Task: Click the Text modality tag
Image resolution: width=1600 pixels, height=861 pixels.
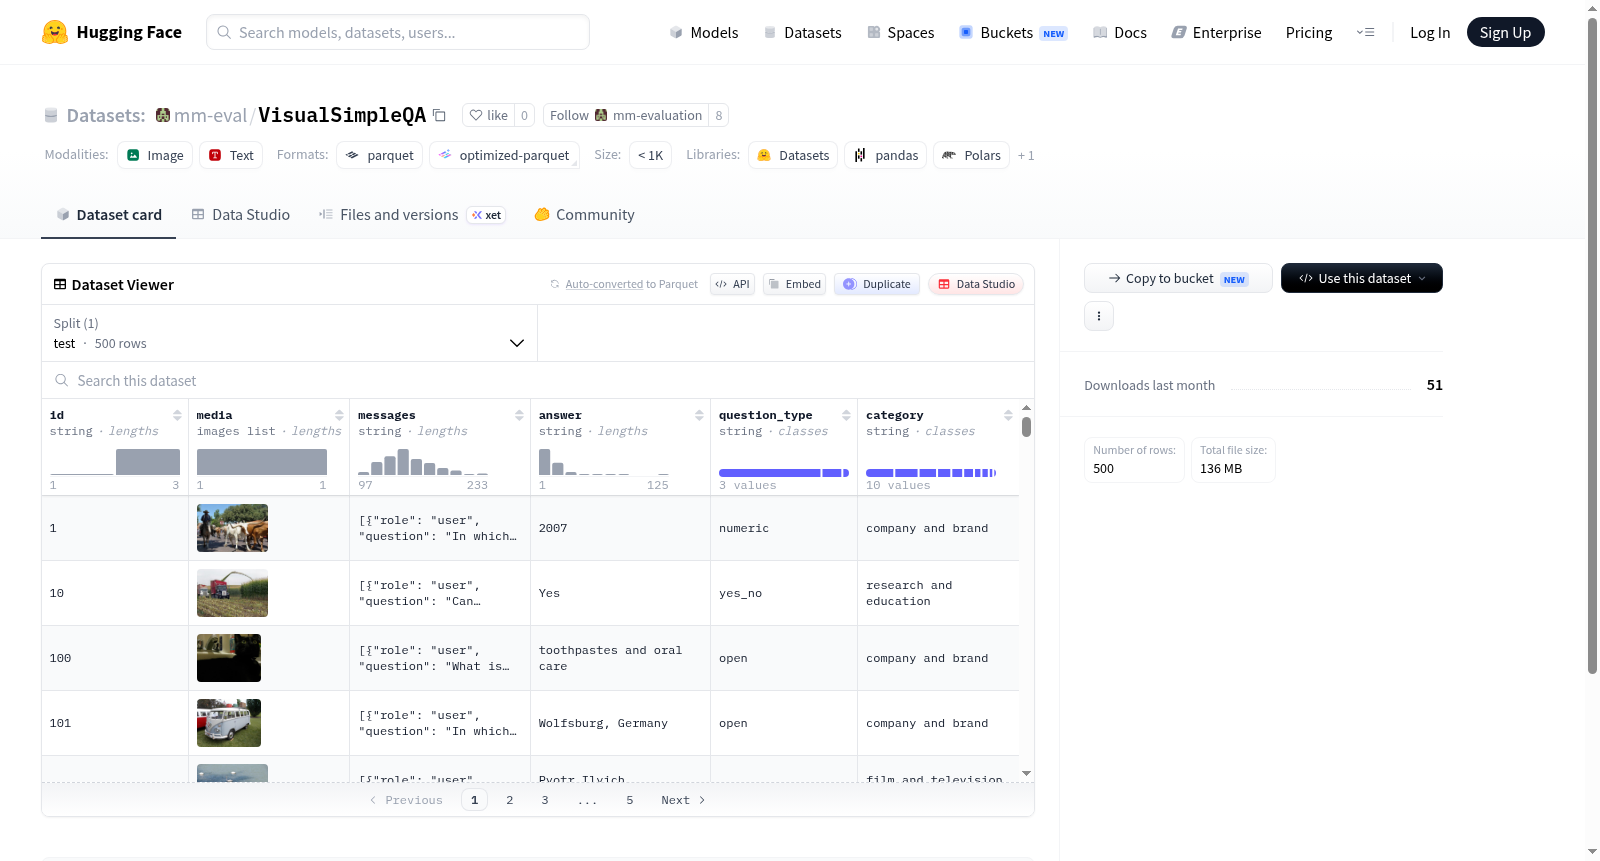Action: point(231,155)
